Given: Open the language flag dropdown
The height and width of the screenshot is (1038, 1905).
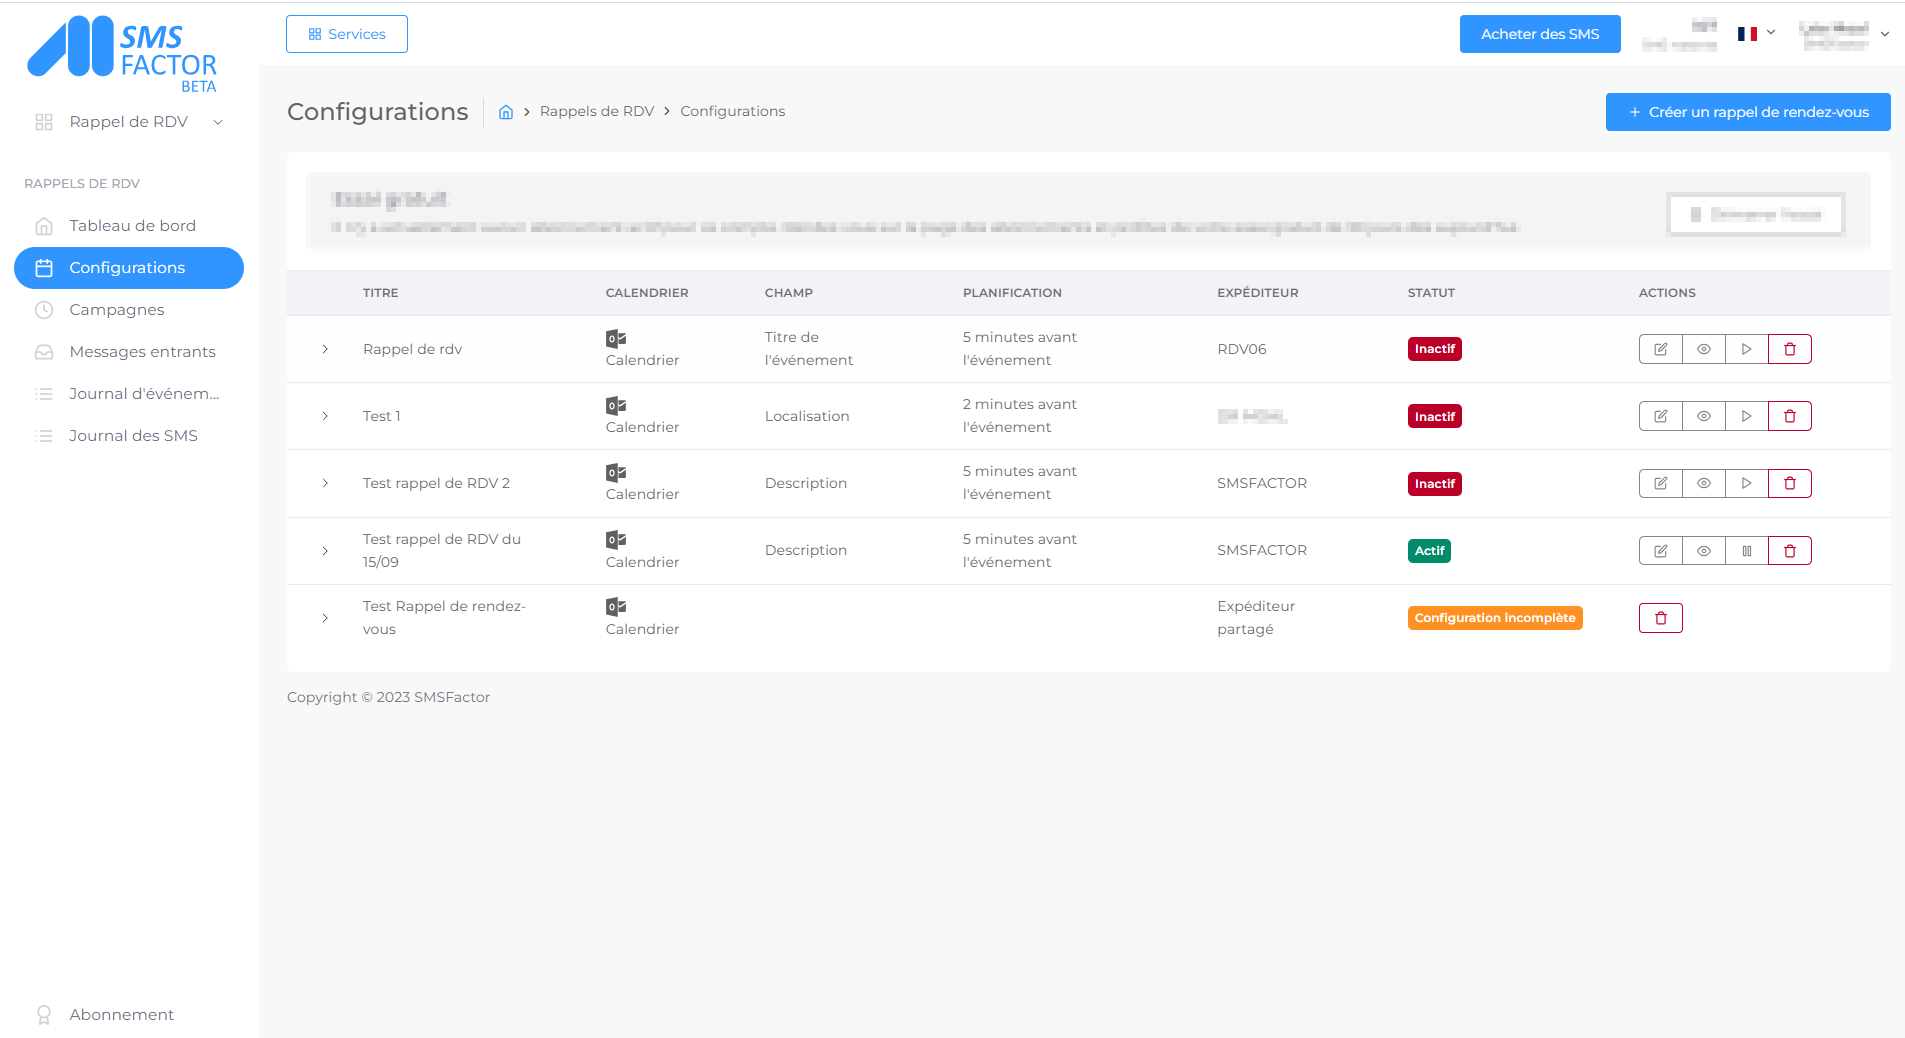Looking at the screenshot, I should tap(1756, 34).
